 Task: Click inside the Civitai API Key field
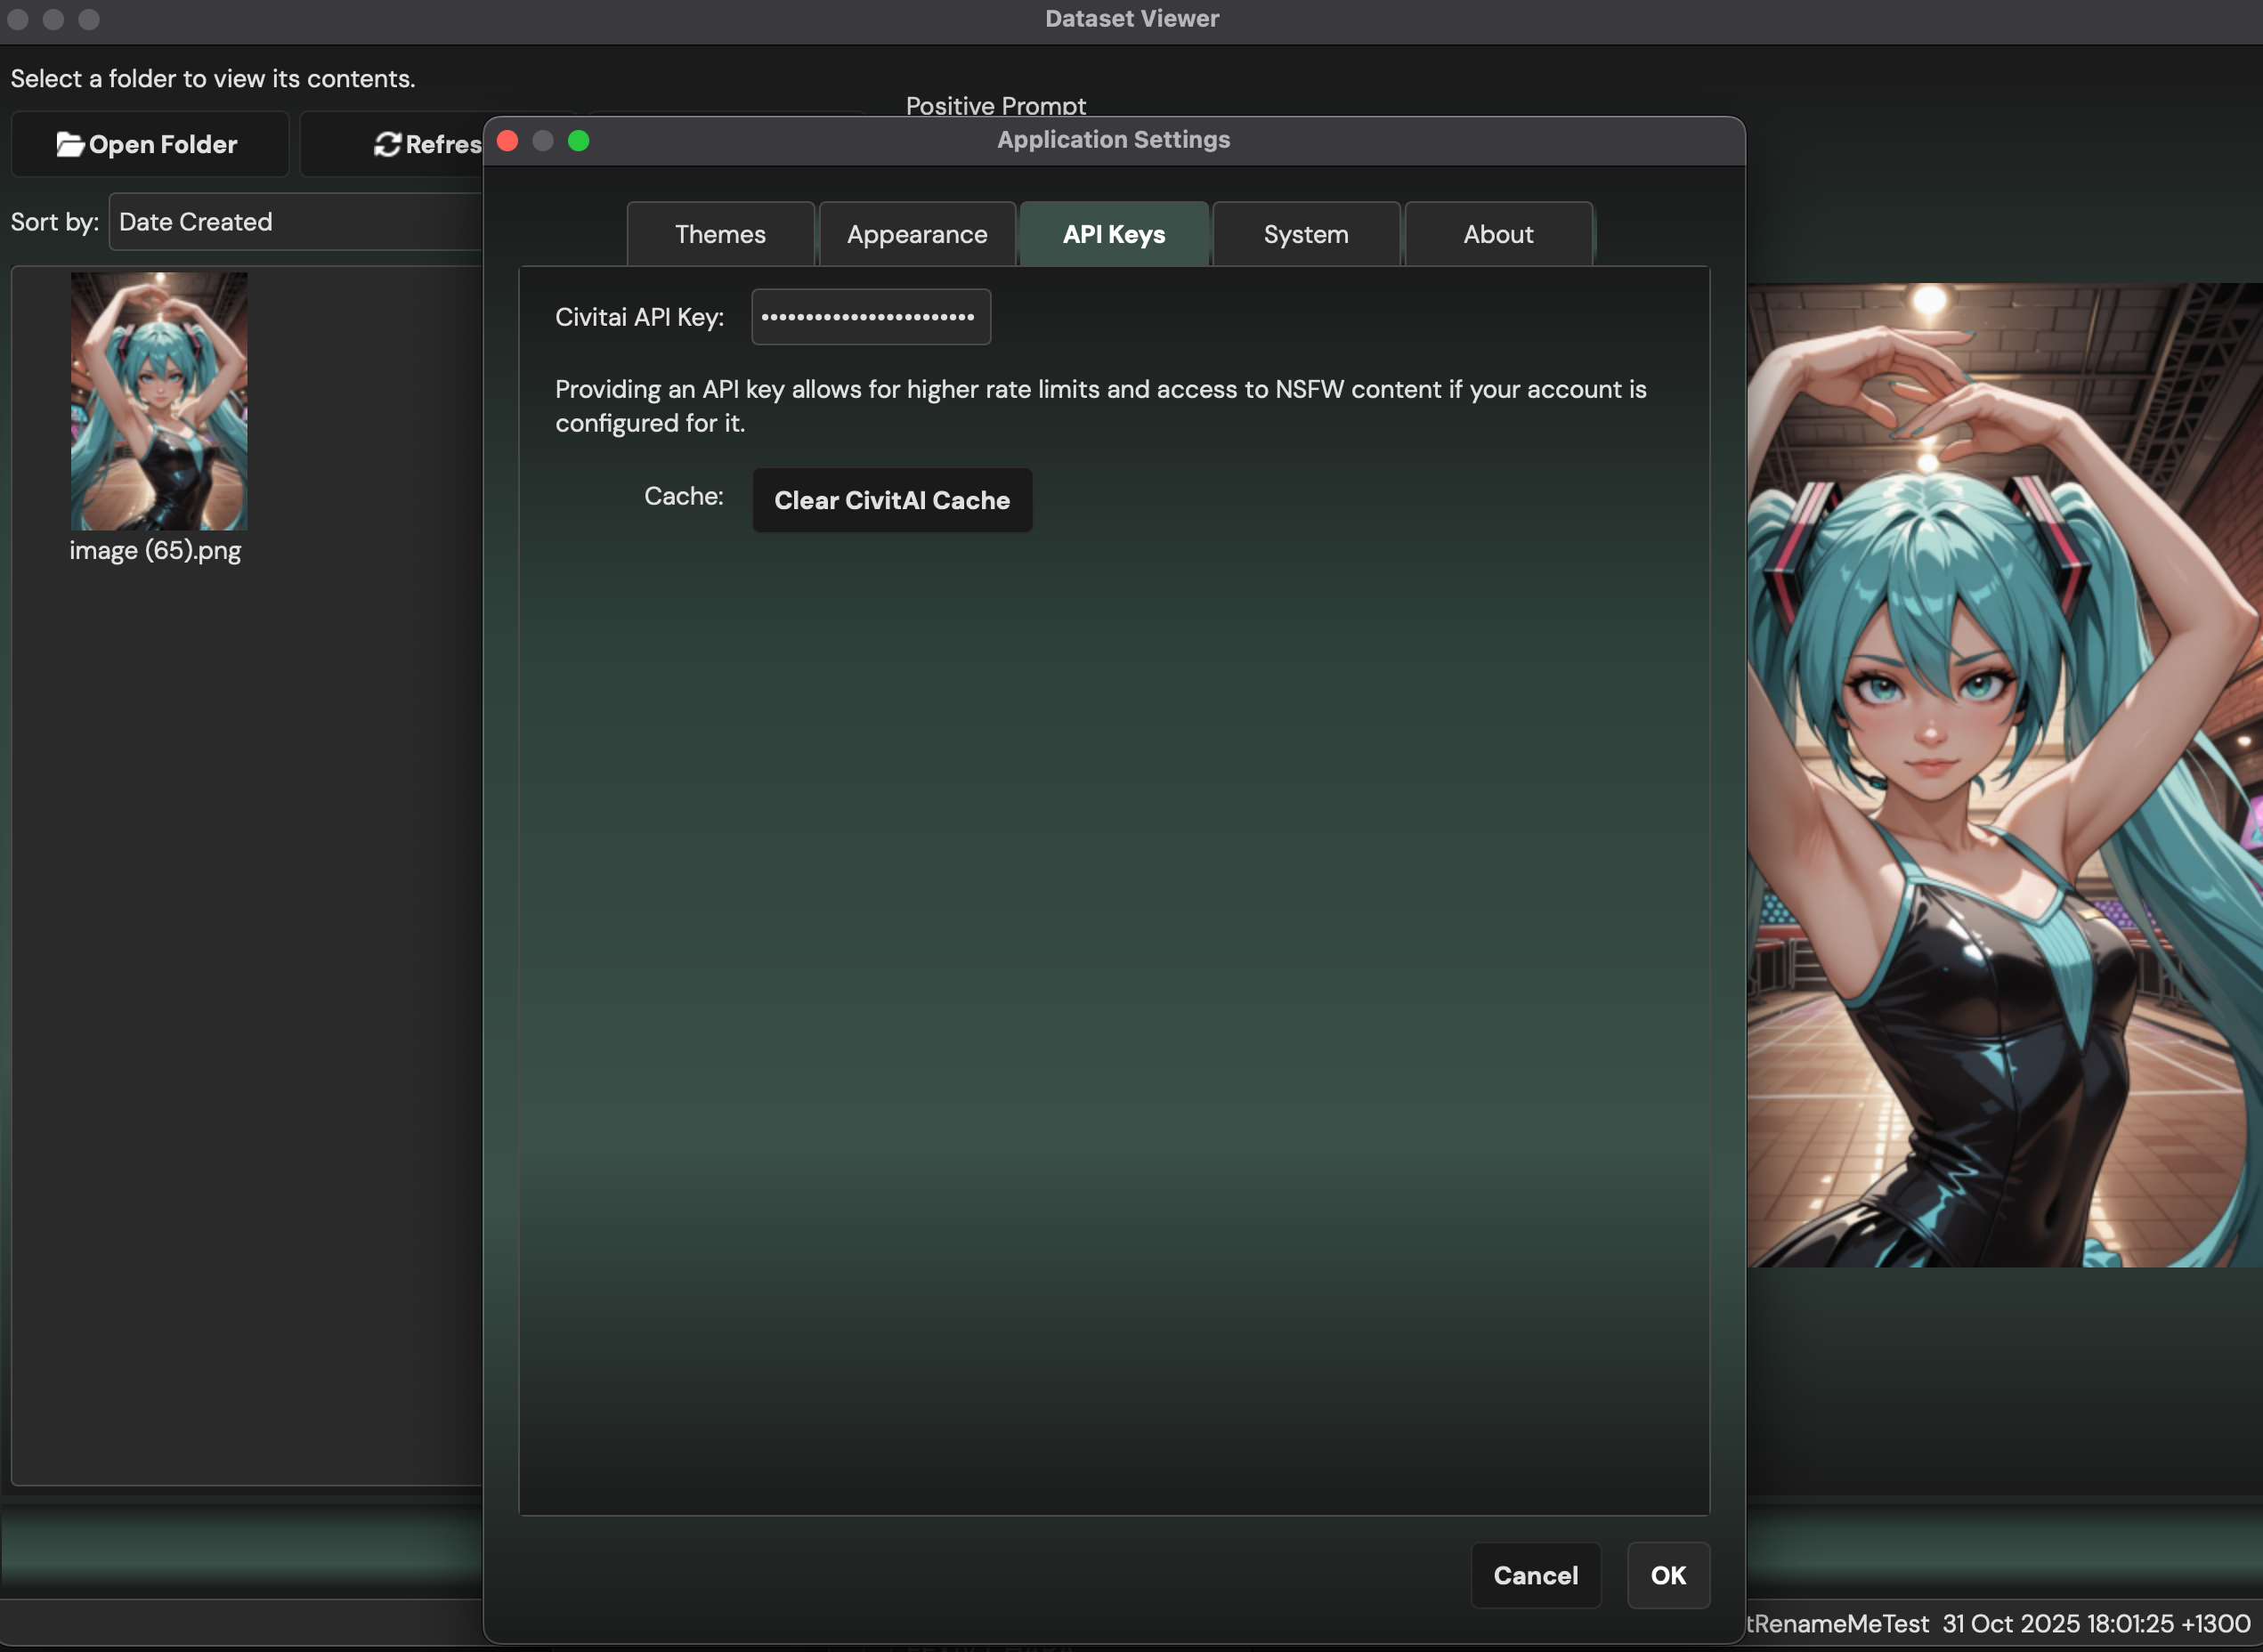click(869, 316)
